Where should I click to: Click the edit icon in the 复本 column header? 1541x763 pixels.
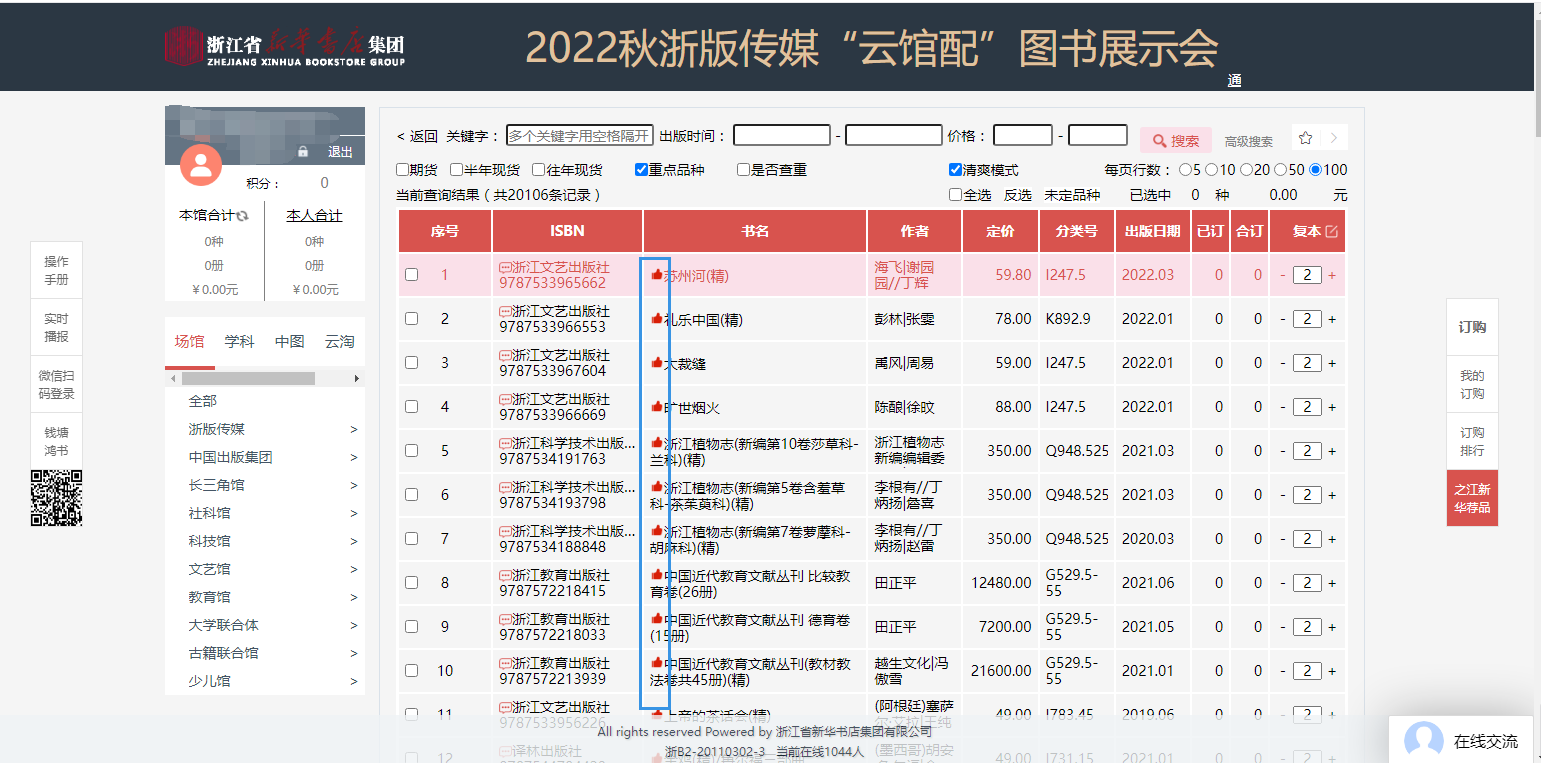click(x=1331, y=231)
